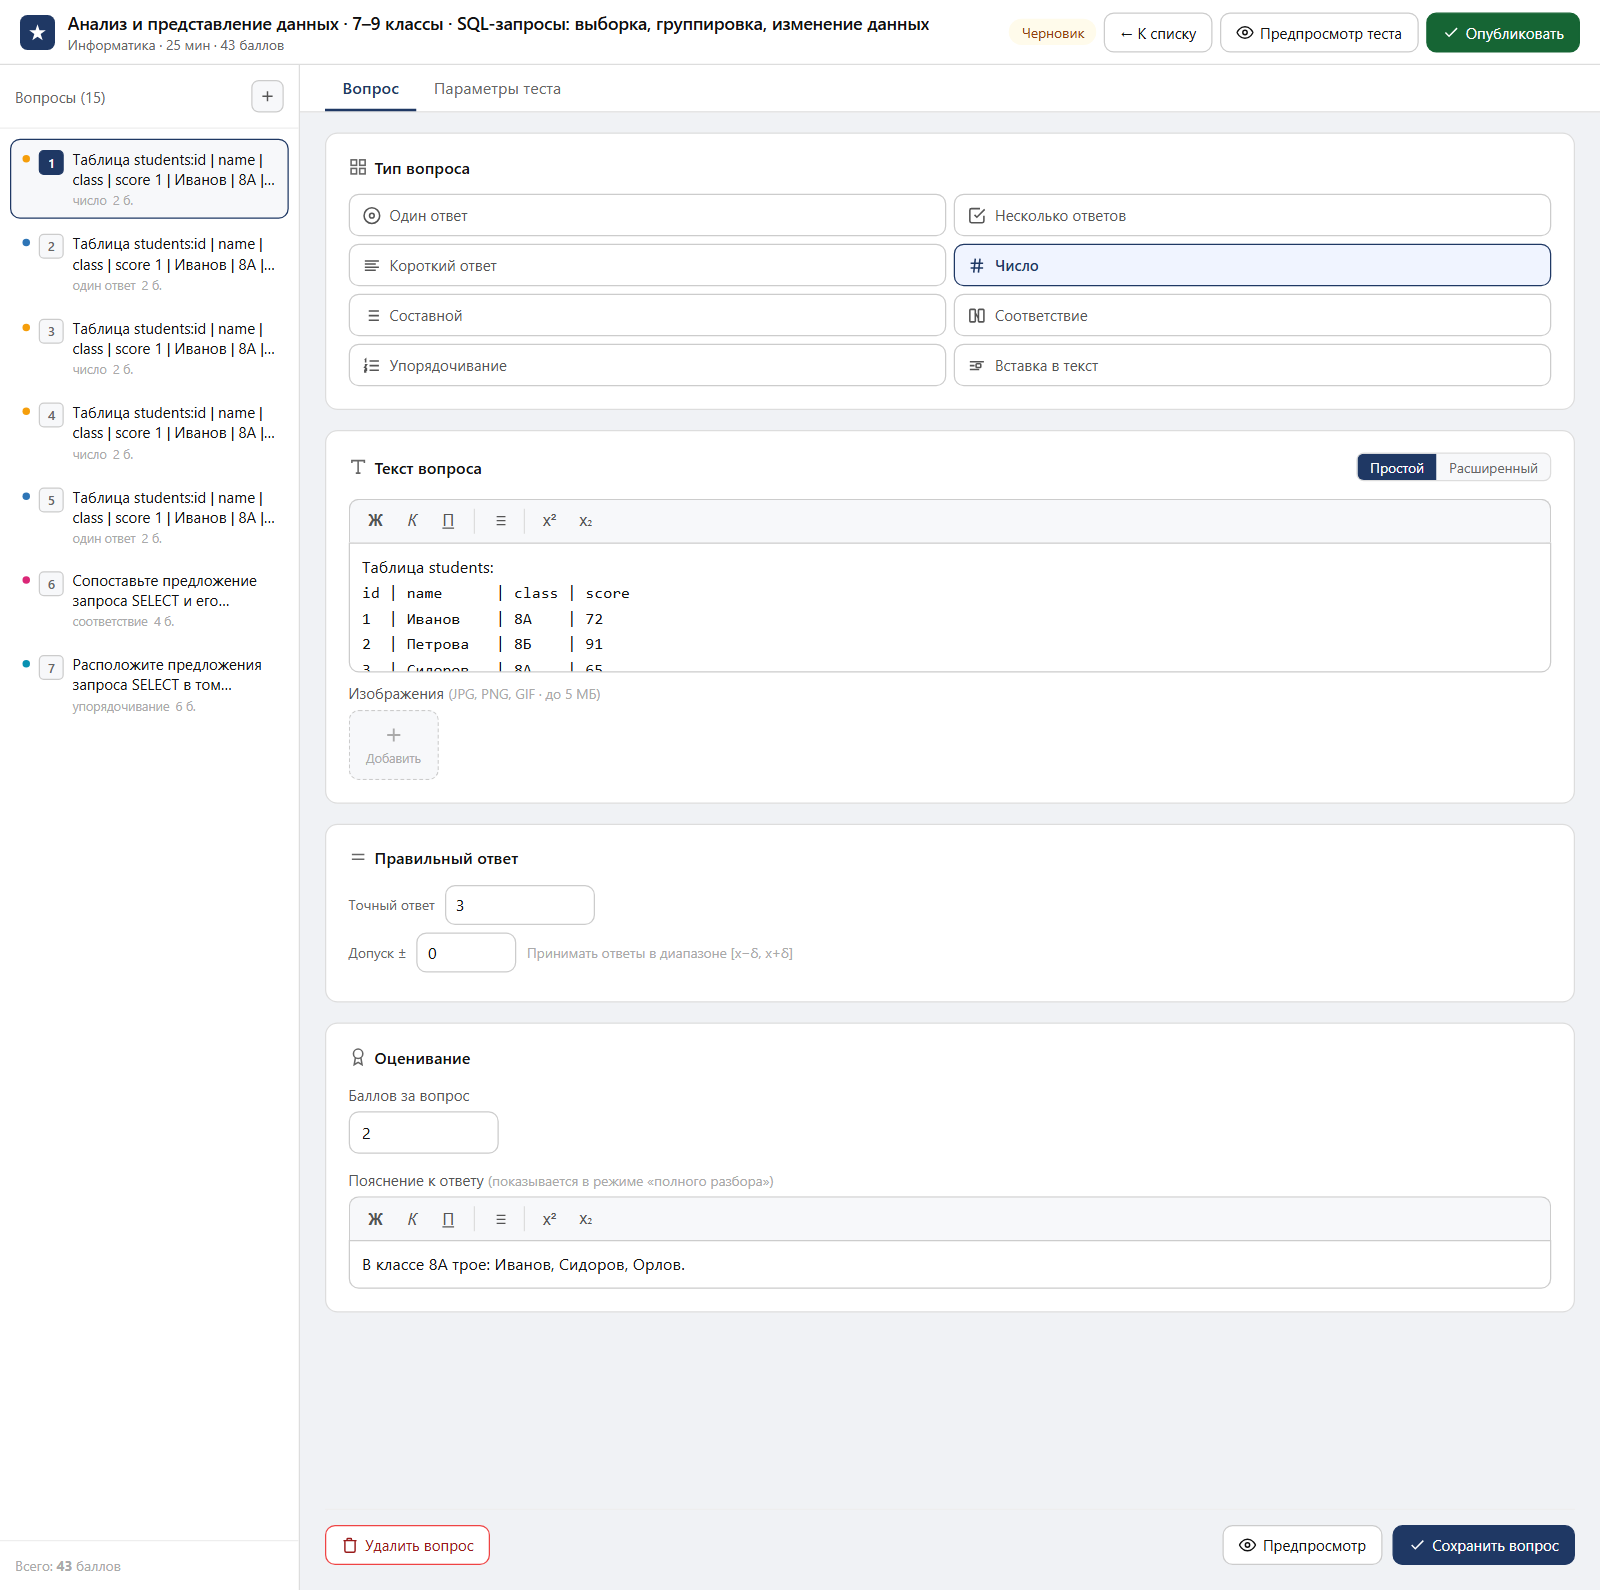Publish the test with Опубликовать
The image size is (1600, 1590).
[1503, 33]
